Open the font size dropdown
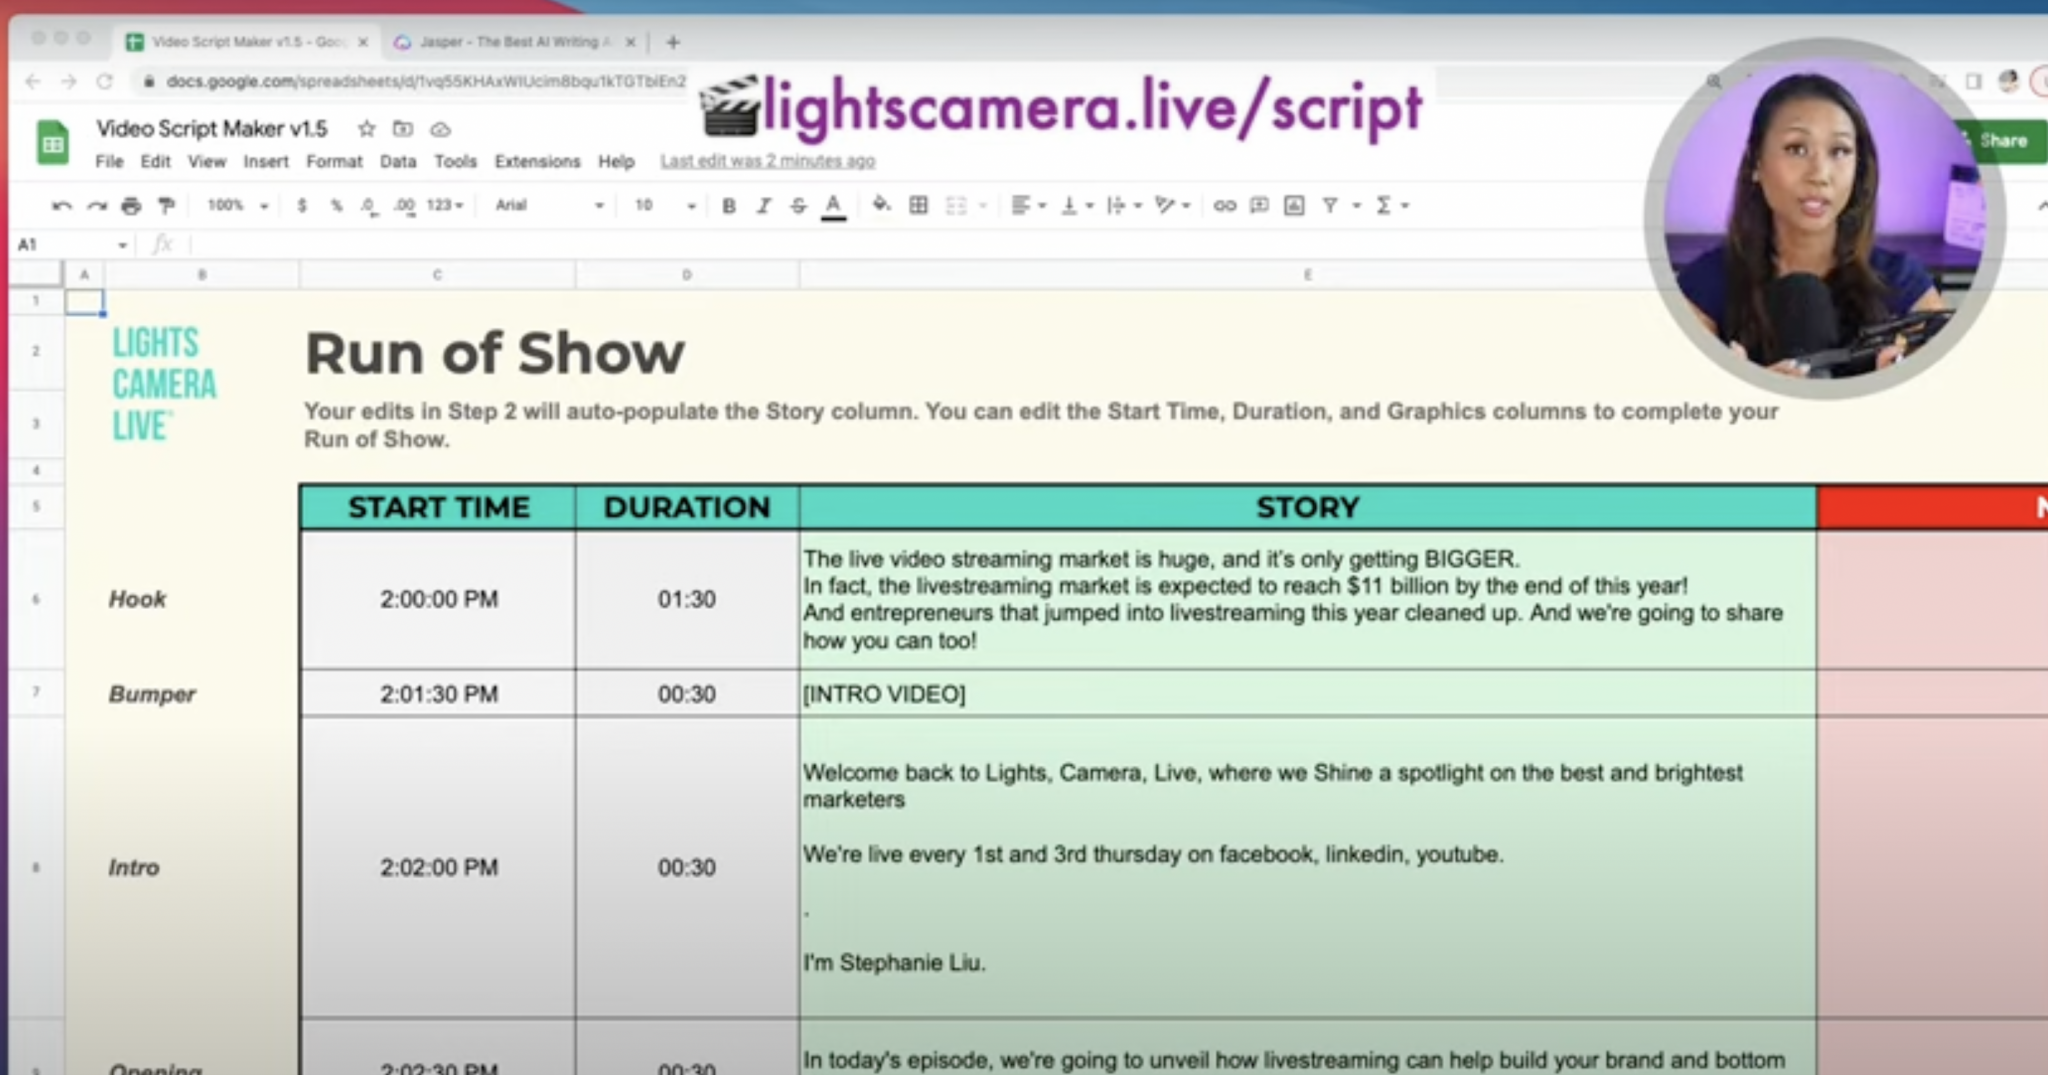The height and width of the screenshot is (1075, 2048). (655, 205)
